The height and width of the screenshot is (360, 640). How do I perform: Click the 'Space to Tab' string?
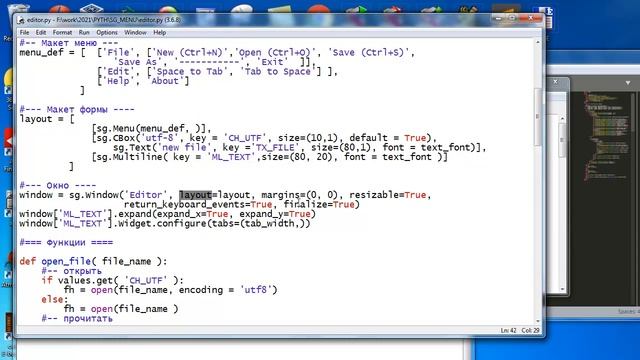(x=190, y=72)
